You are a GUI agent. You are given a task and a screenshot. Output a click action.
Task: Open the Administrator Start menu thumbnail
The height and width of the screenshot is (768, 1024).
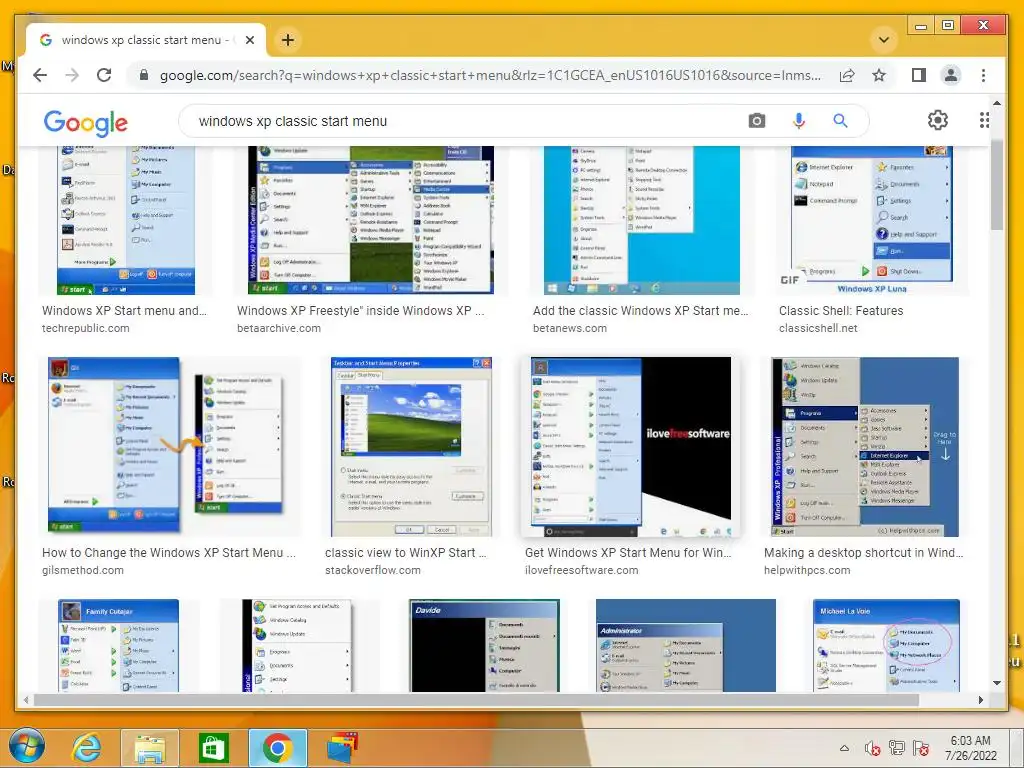click(686, 645)
